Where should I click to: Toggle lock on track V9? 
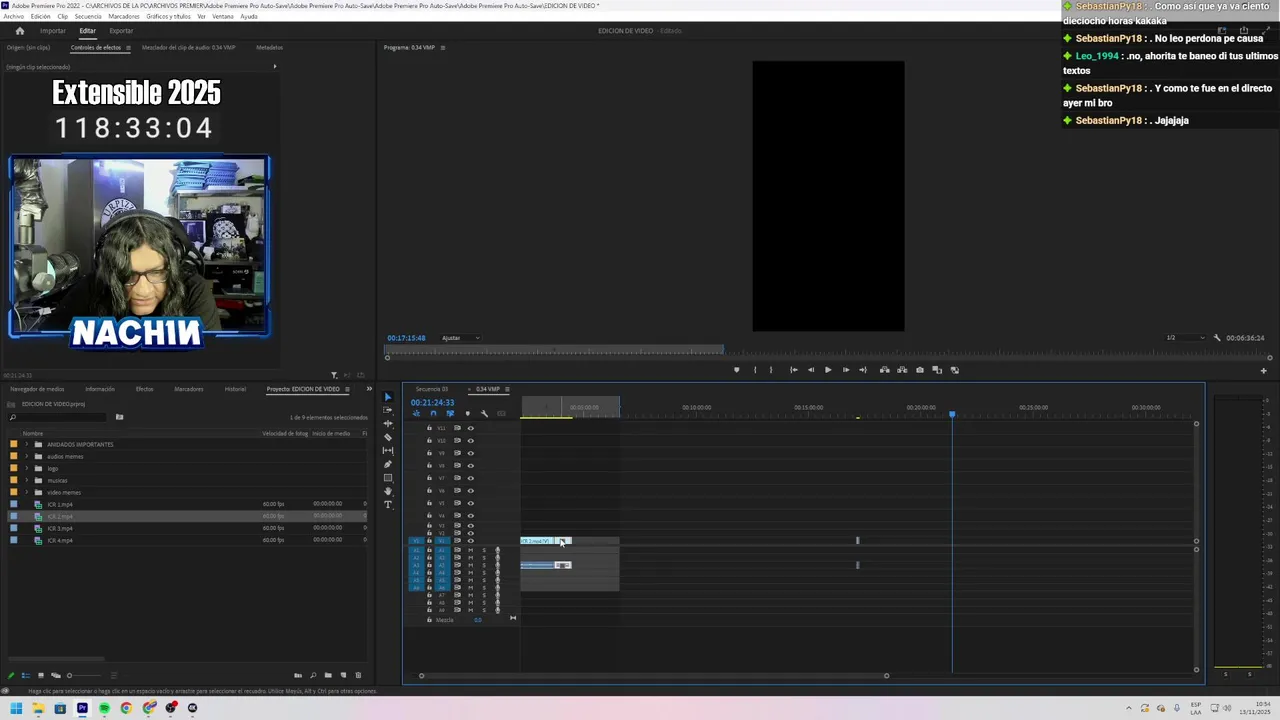click(x=430, y=453)
